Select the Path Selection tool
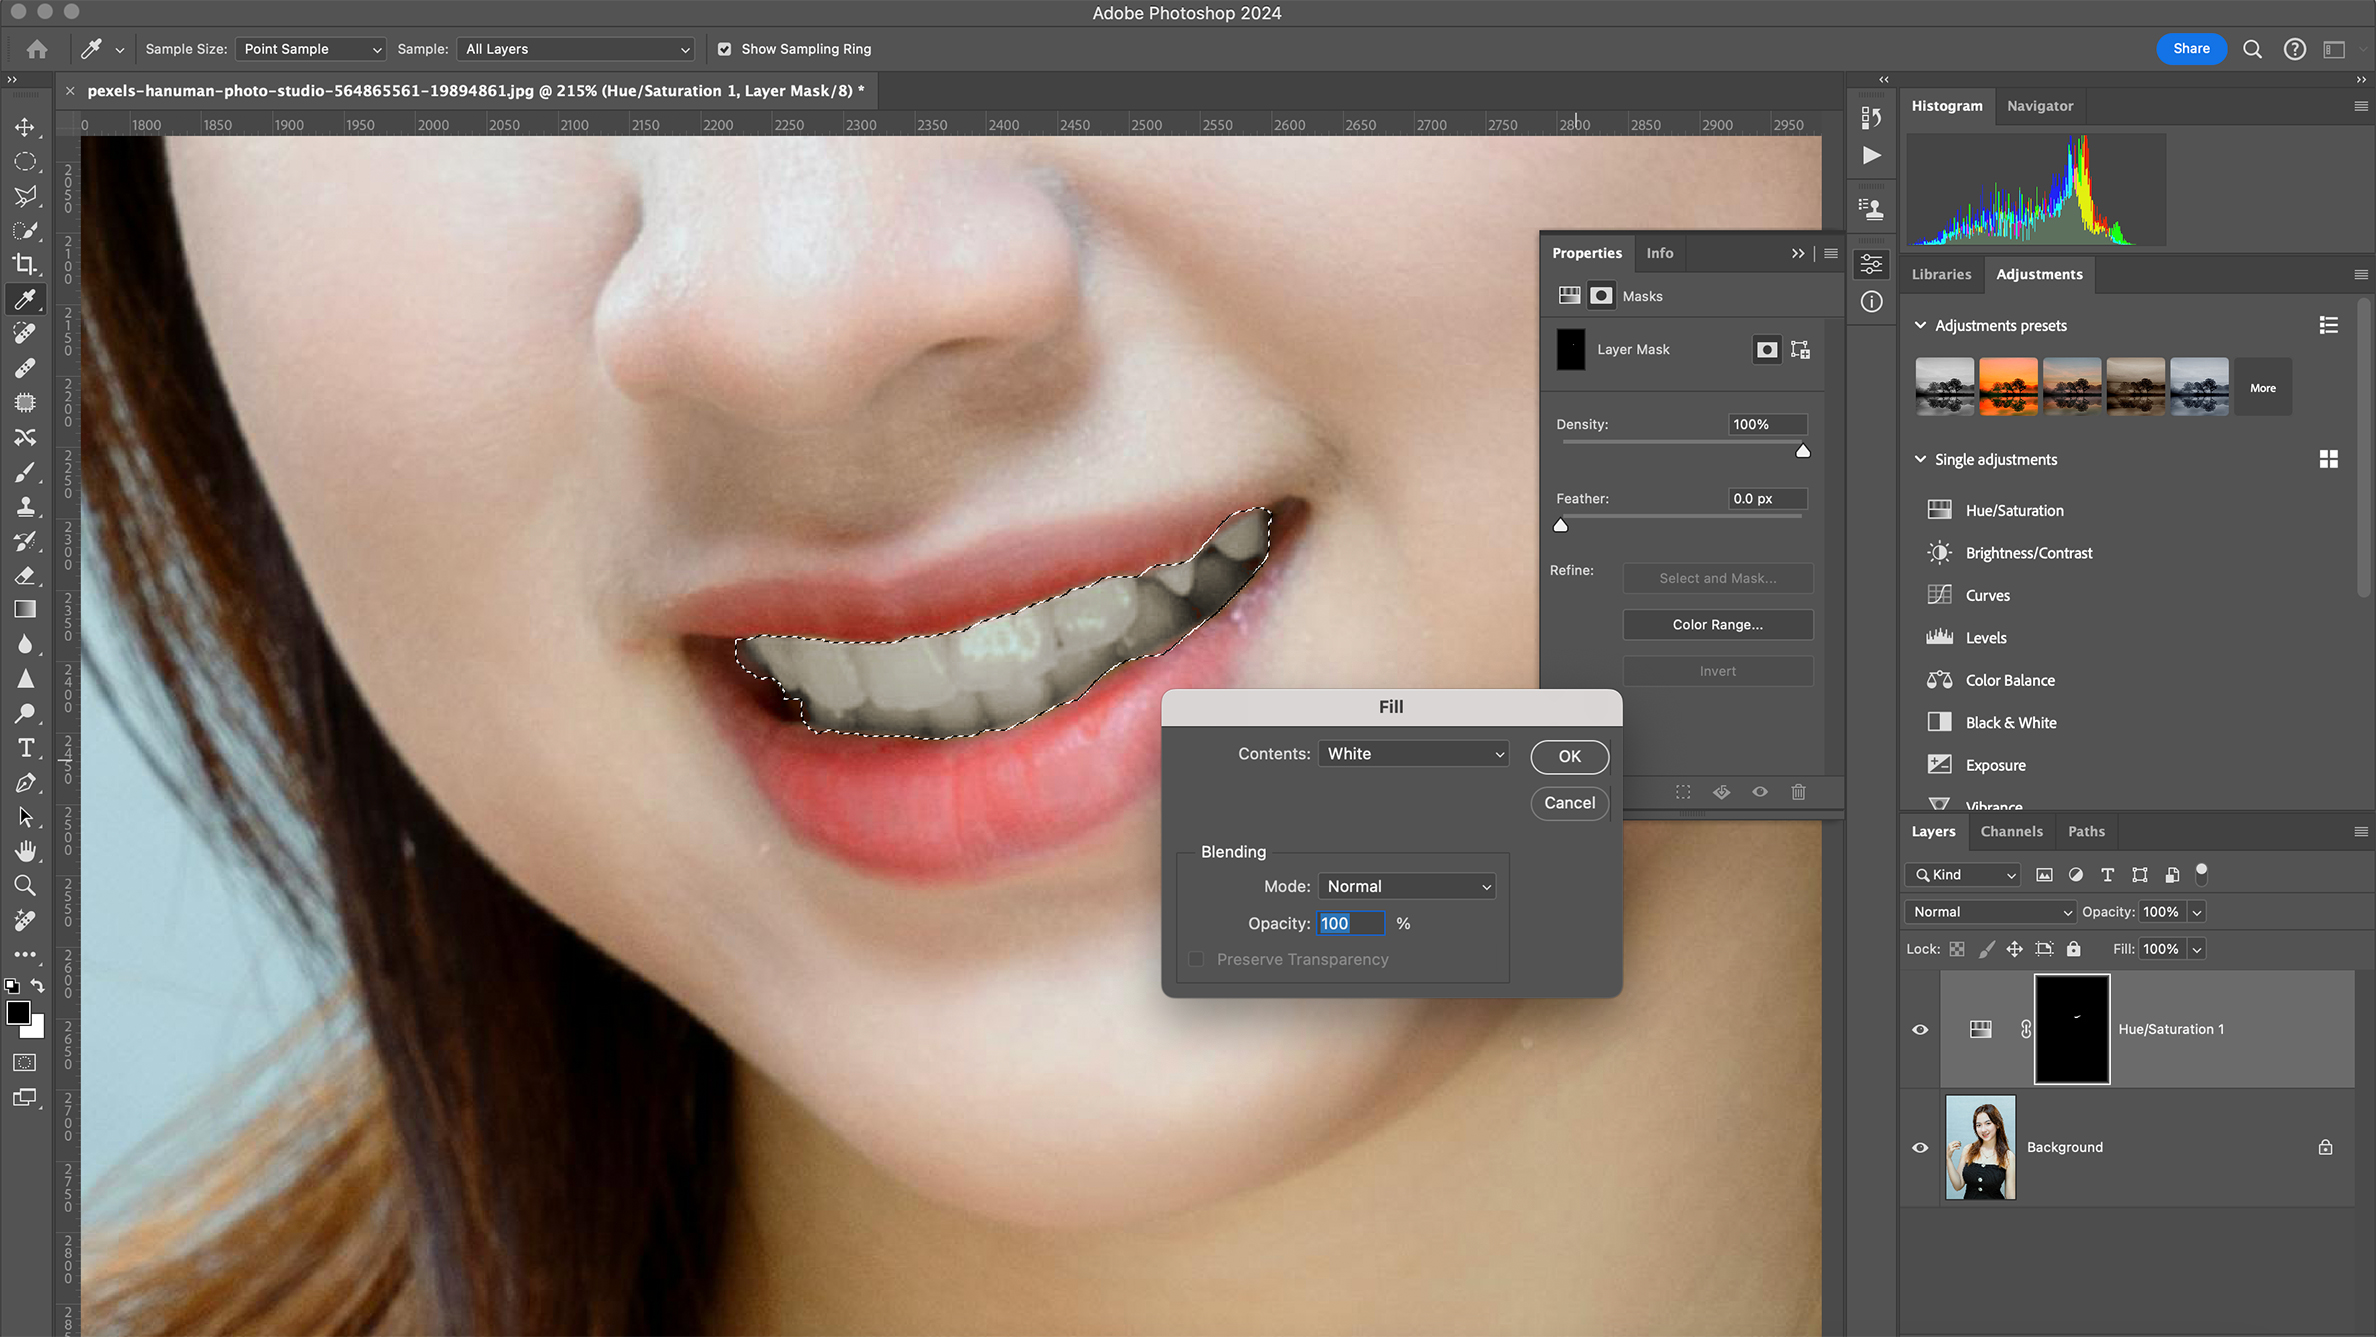Image resolution: width=2376 pixels, height=1337 pixels. pyautogui.click(x=25, y=816)
